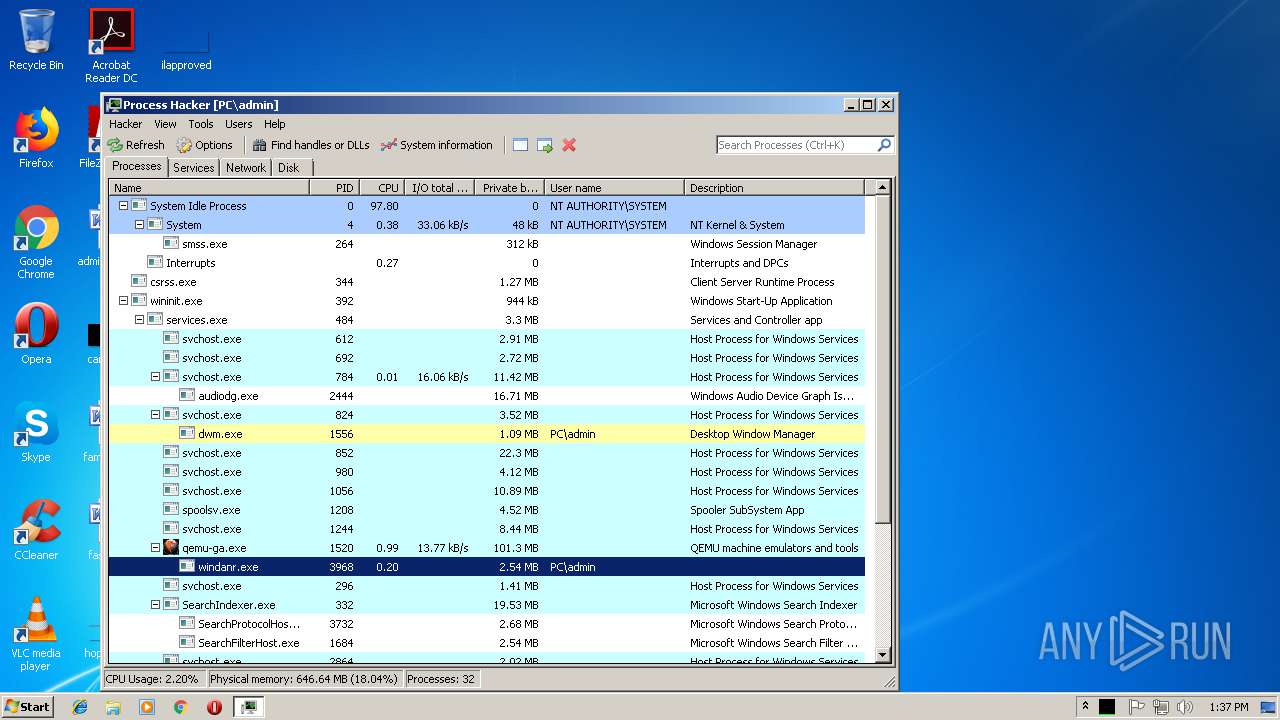Sort by the Description column header
The height and width of the screenshot is (720, 1280).
coord(774,188)
